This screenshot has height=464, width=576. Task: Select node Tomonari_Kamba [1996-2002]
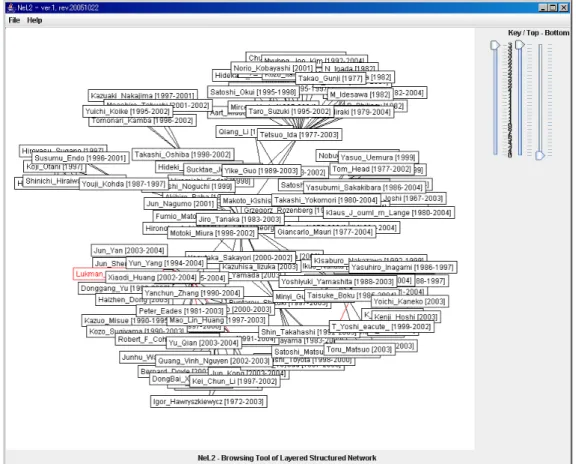pos(142,121)
